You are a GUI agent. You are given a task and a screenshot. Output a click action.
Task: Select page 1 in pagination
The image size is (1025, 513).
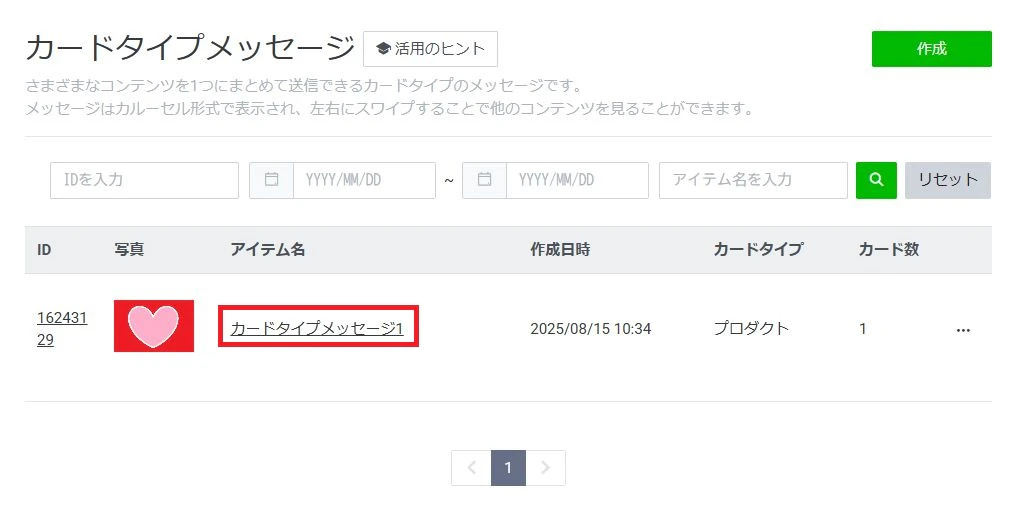click(508, 467)
